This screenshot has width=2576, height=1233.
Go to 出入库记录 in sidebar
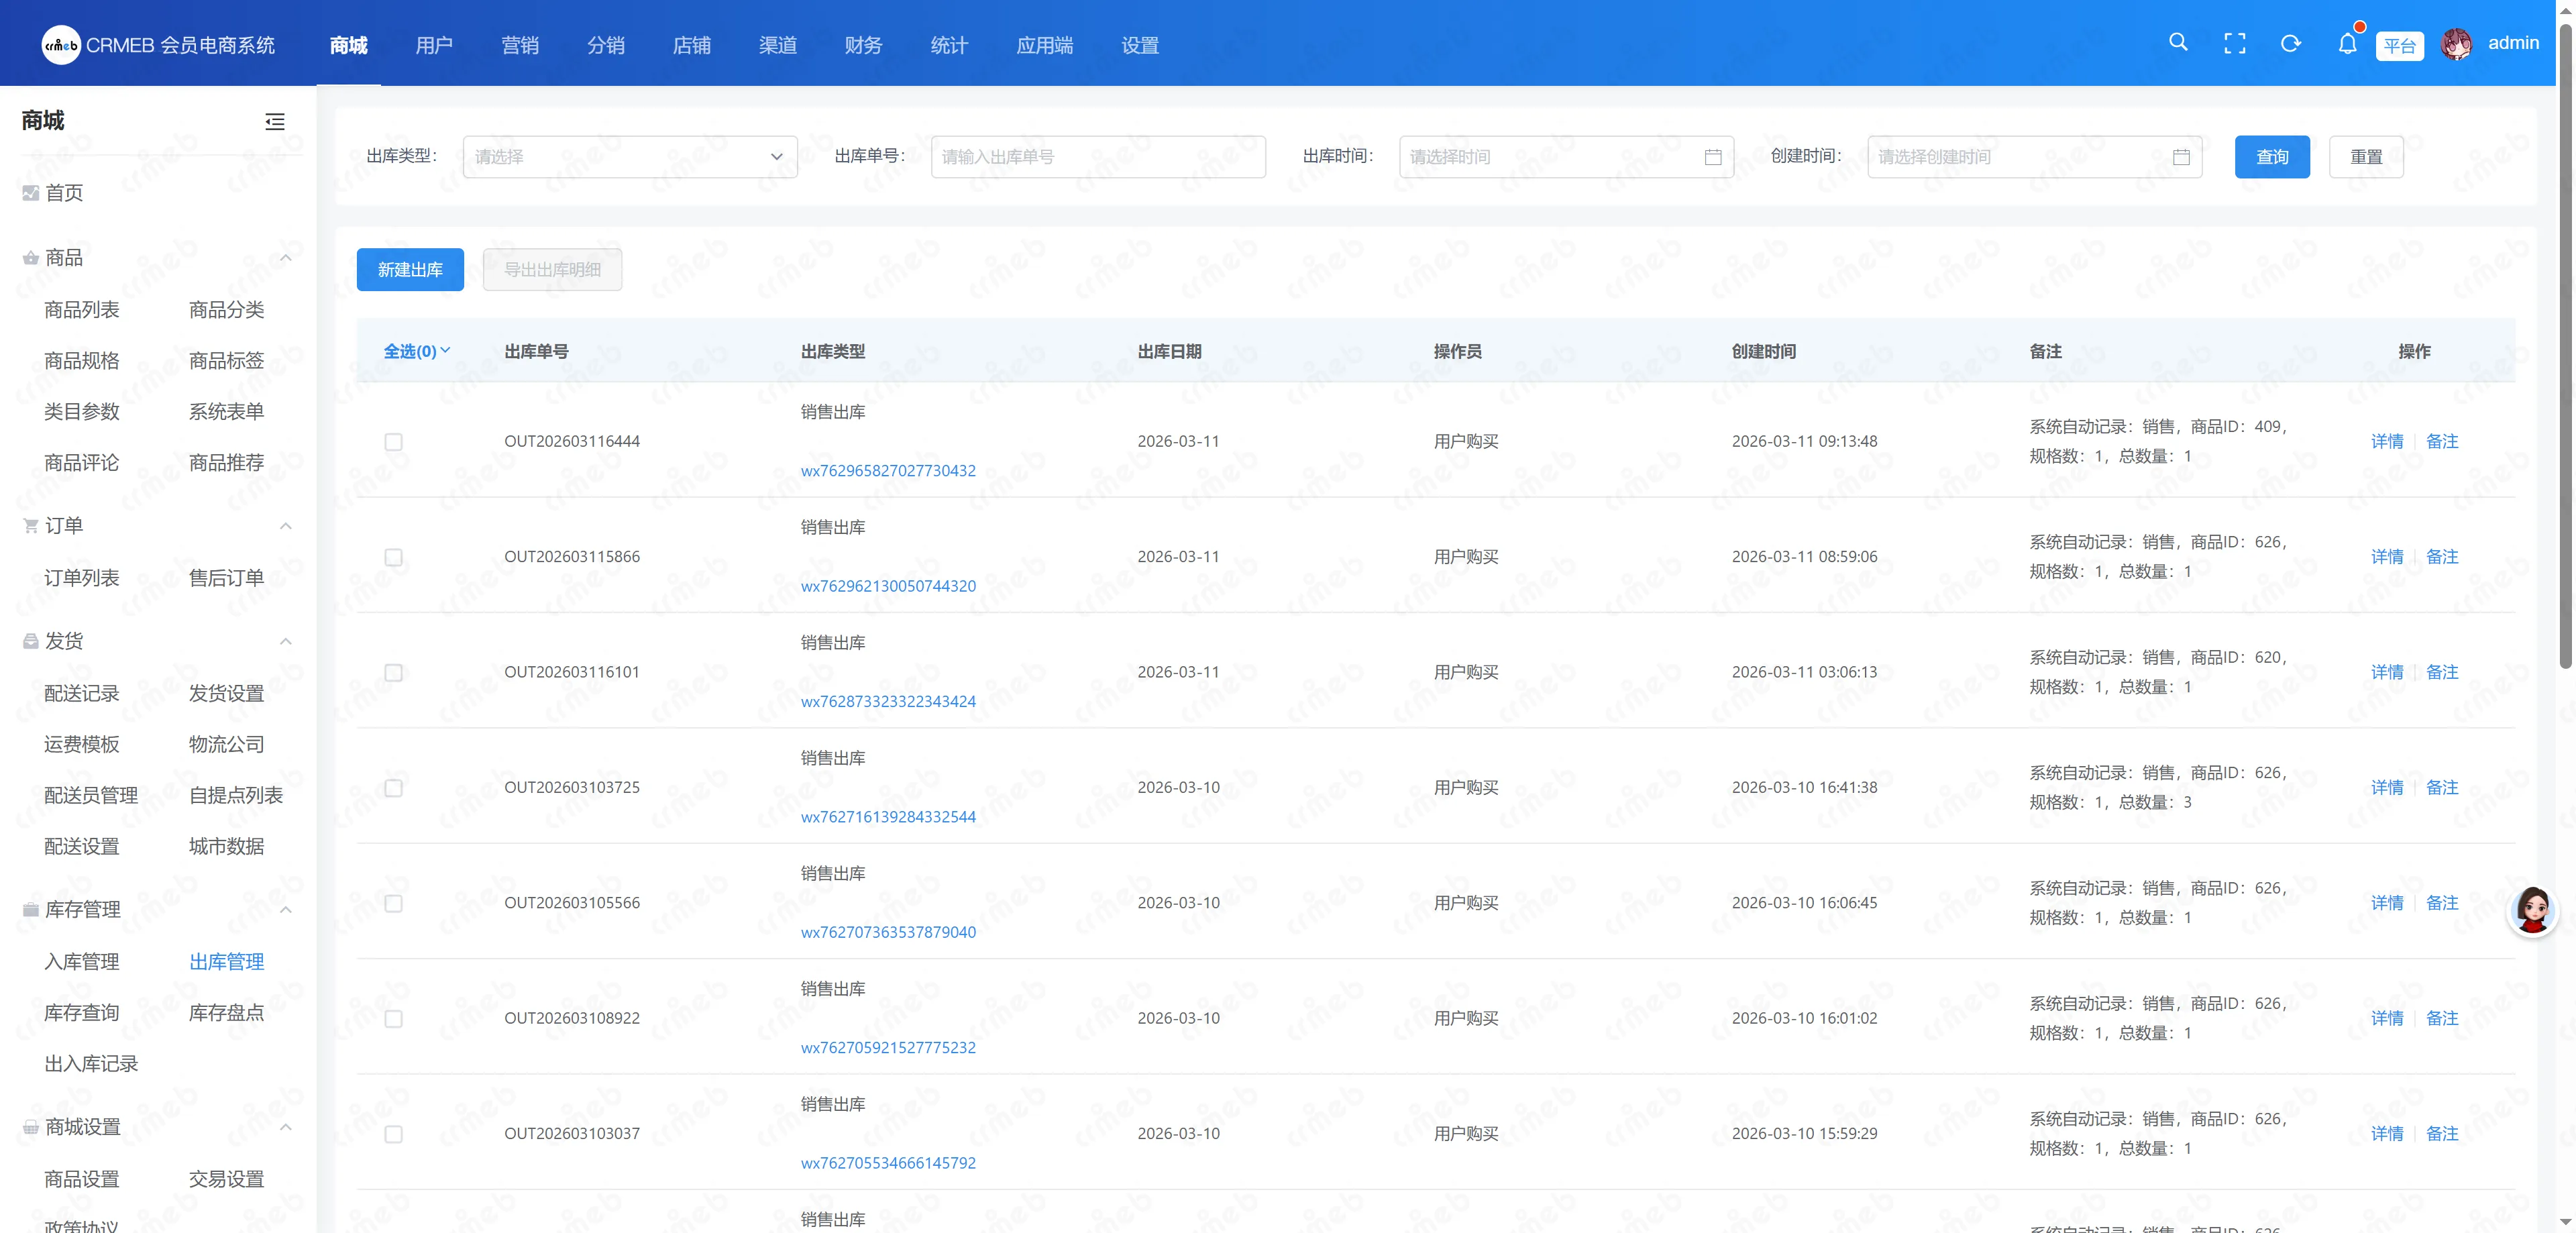[x=91, y=1064]
